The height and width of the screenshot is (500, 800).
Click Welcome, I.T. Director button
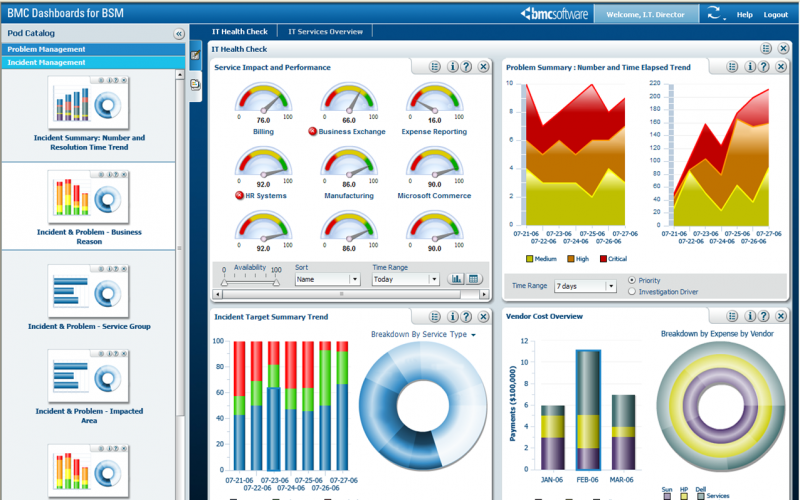[646, 14]
